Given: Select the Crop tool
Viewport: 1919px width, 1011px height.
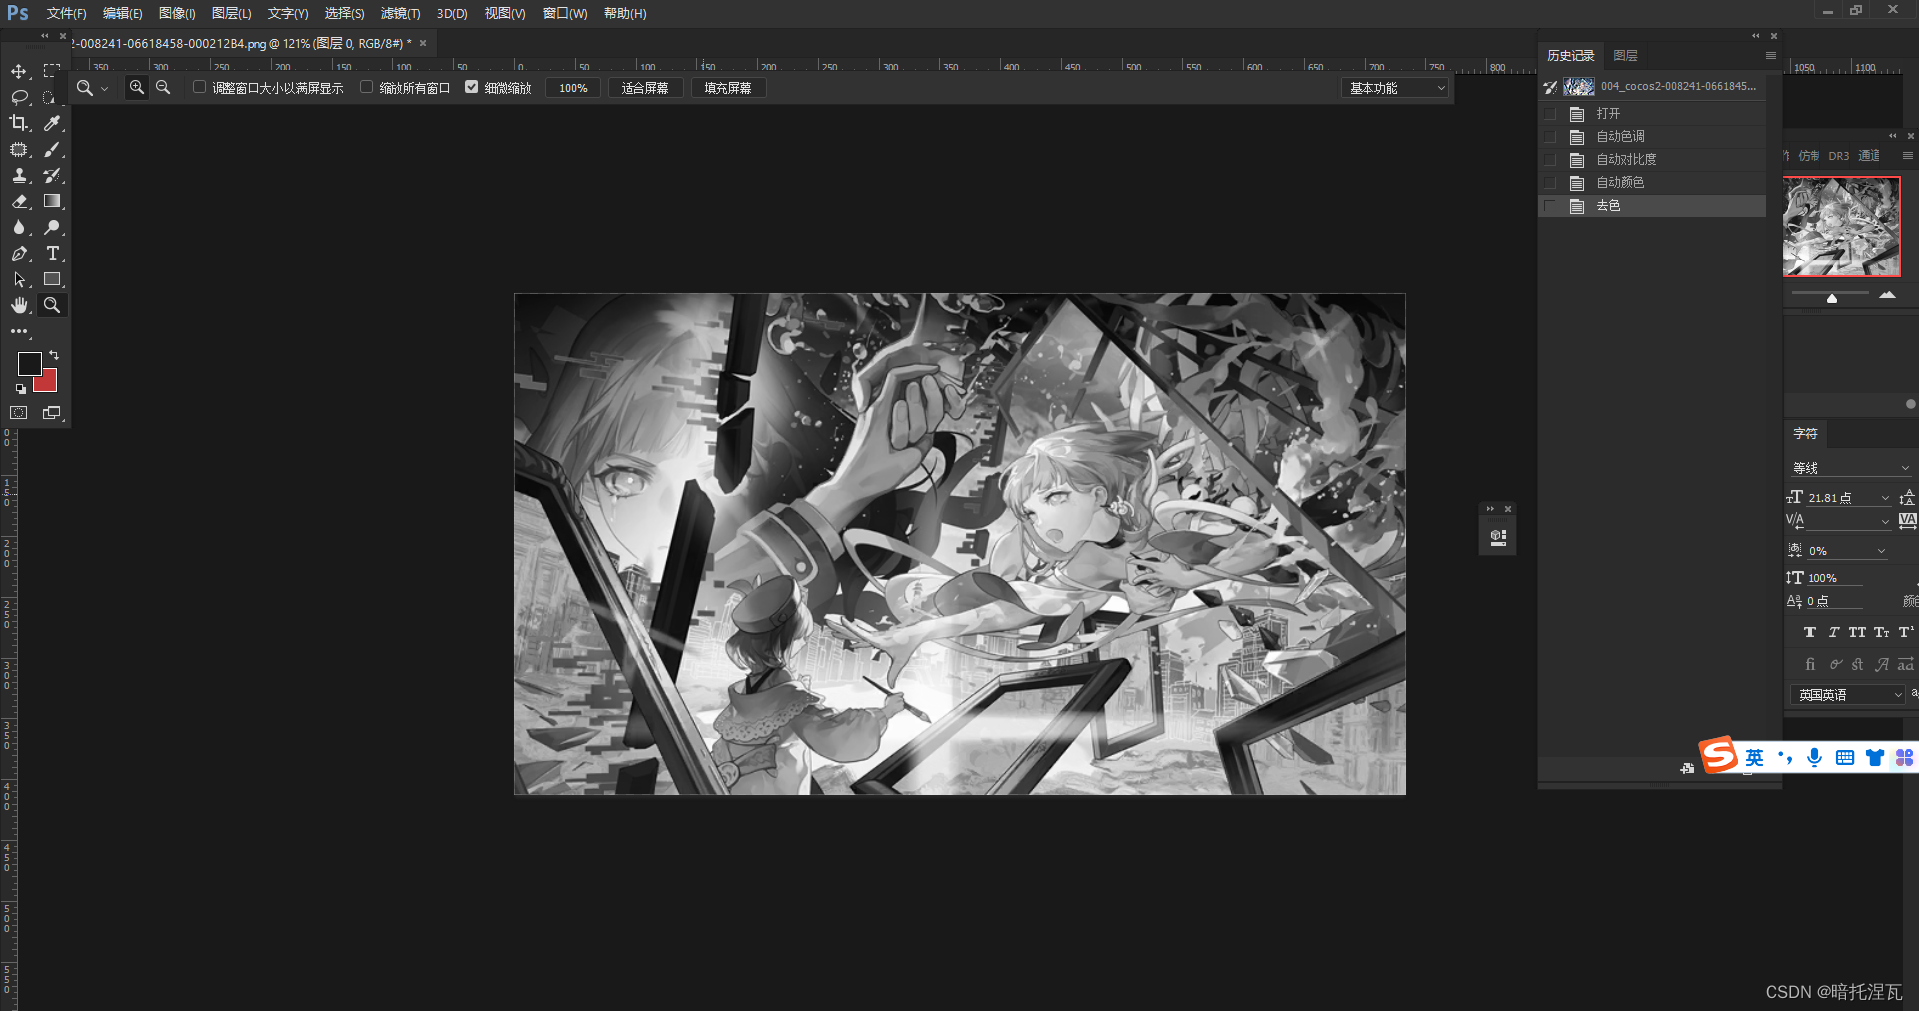Looking at the screenshot, I should click(x=19, y=123).
